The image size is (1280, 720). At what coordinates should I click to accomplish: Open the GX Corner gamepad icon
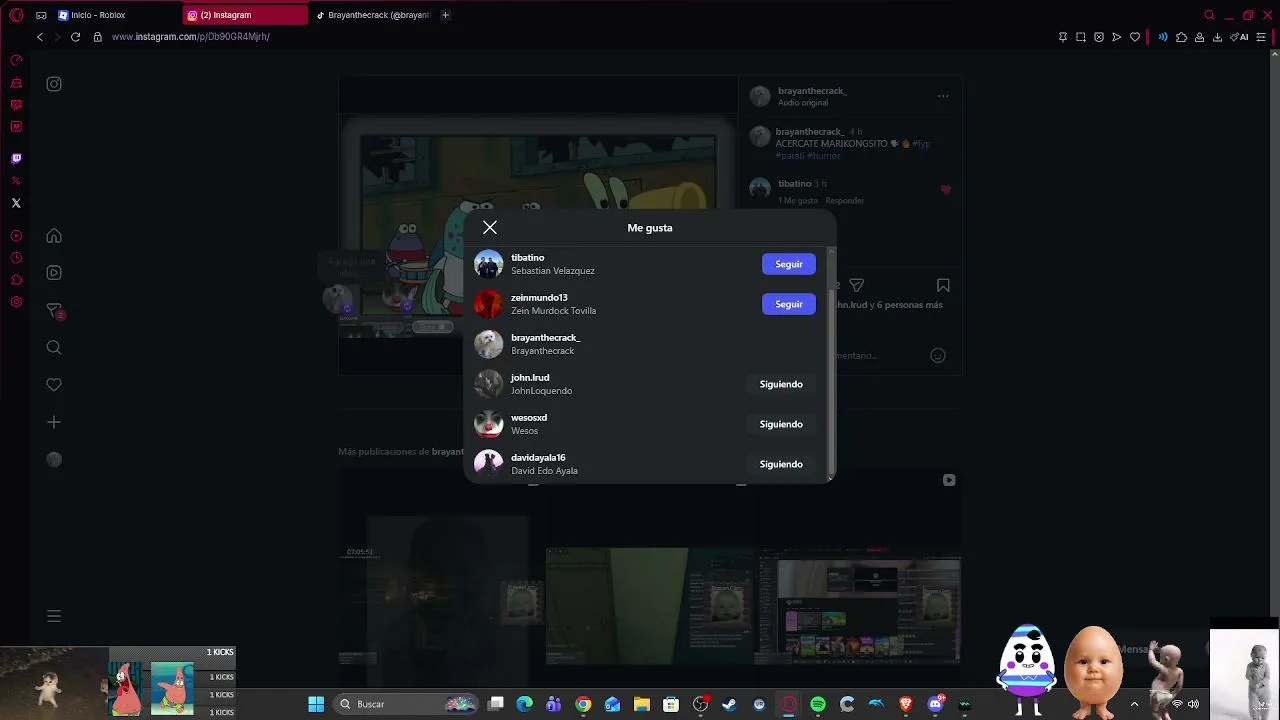point(41,15)
